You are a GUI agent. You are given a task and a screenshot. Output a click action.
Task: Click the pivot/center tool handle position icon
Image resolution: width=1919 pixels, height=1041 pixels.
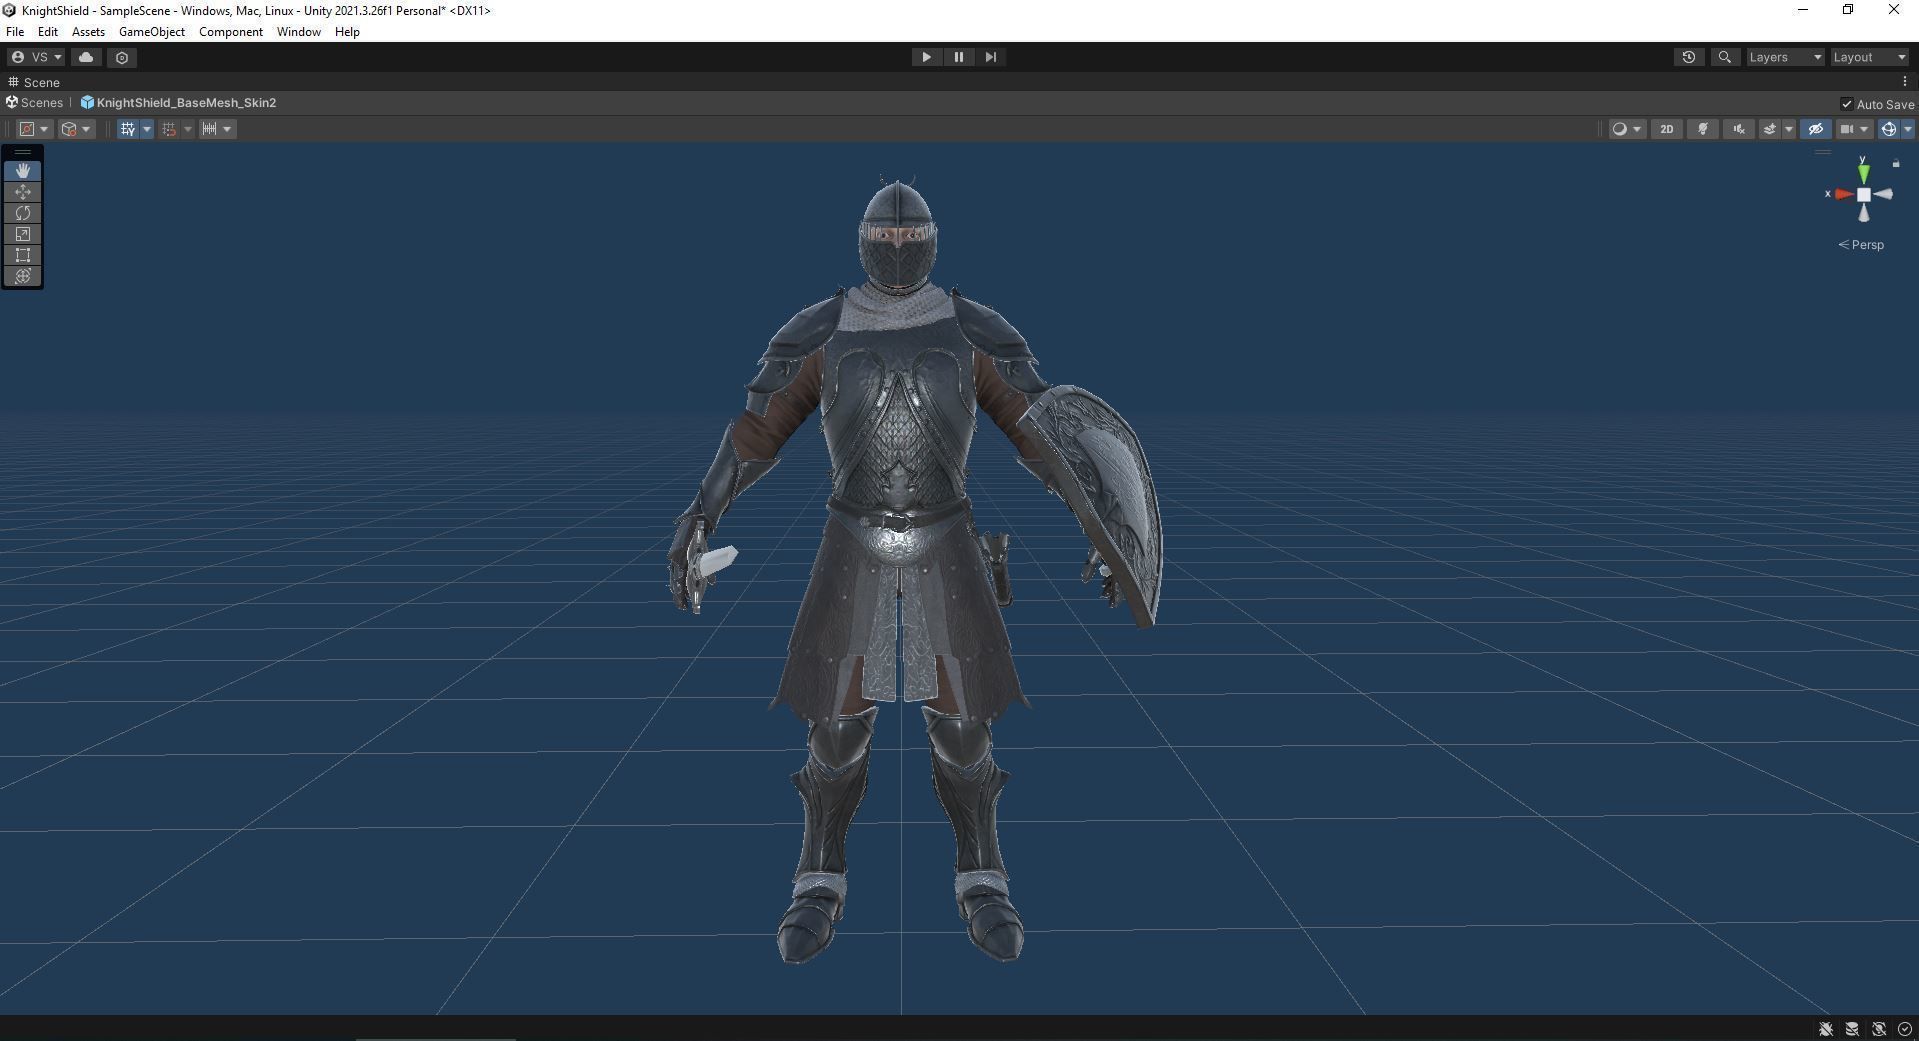click(x=33, y=129)
